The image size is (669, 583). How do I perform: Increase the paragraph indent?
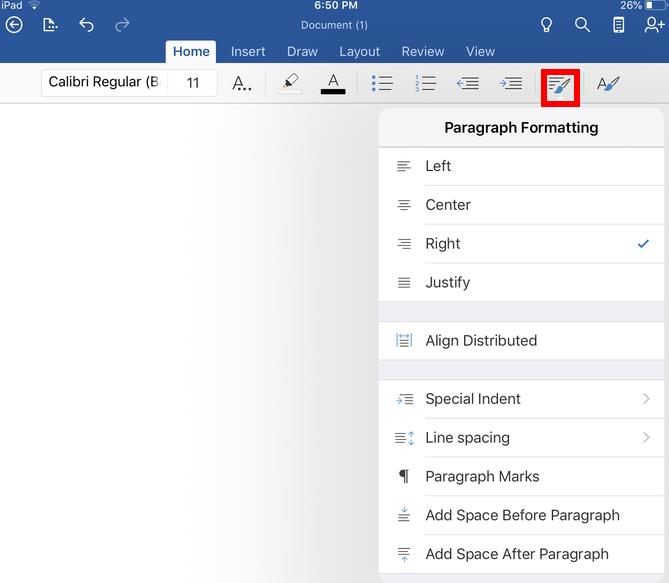511,83
